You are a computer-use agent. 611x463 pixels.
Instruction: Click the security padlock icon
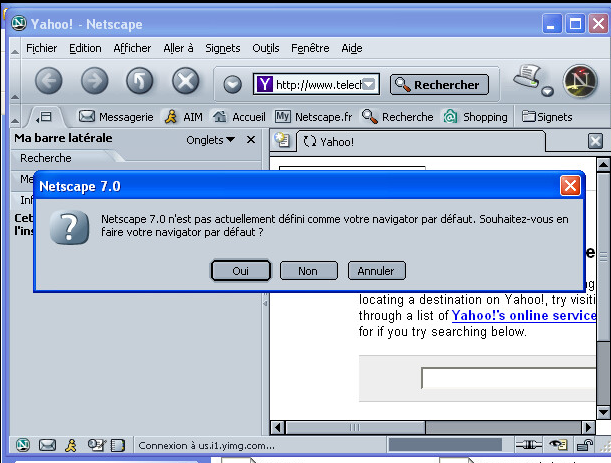585,445
